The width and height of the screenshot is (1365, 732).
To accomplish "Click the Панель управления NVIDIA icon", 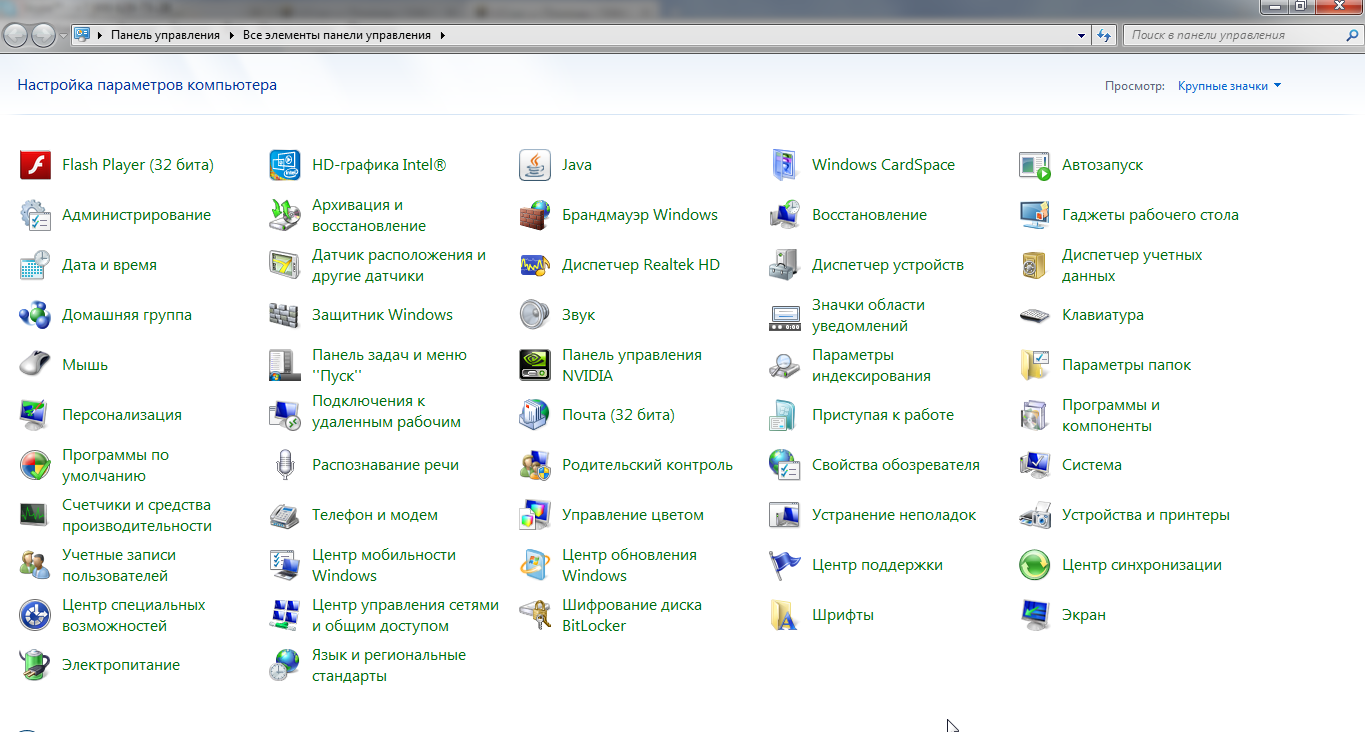I will [535, 365].
